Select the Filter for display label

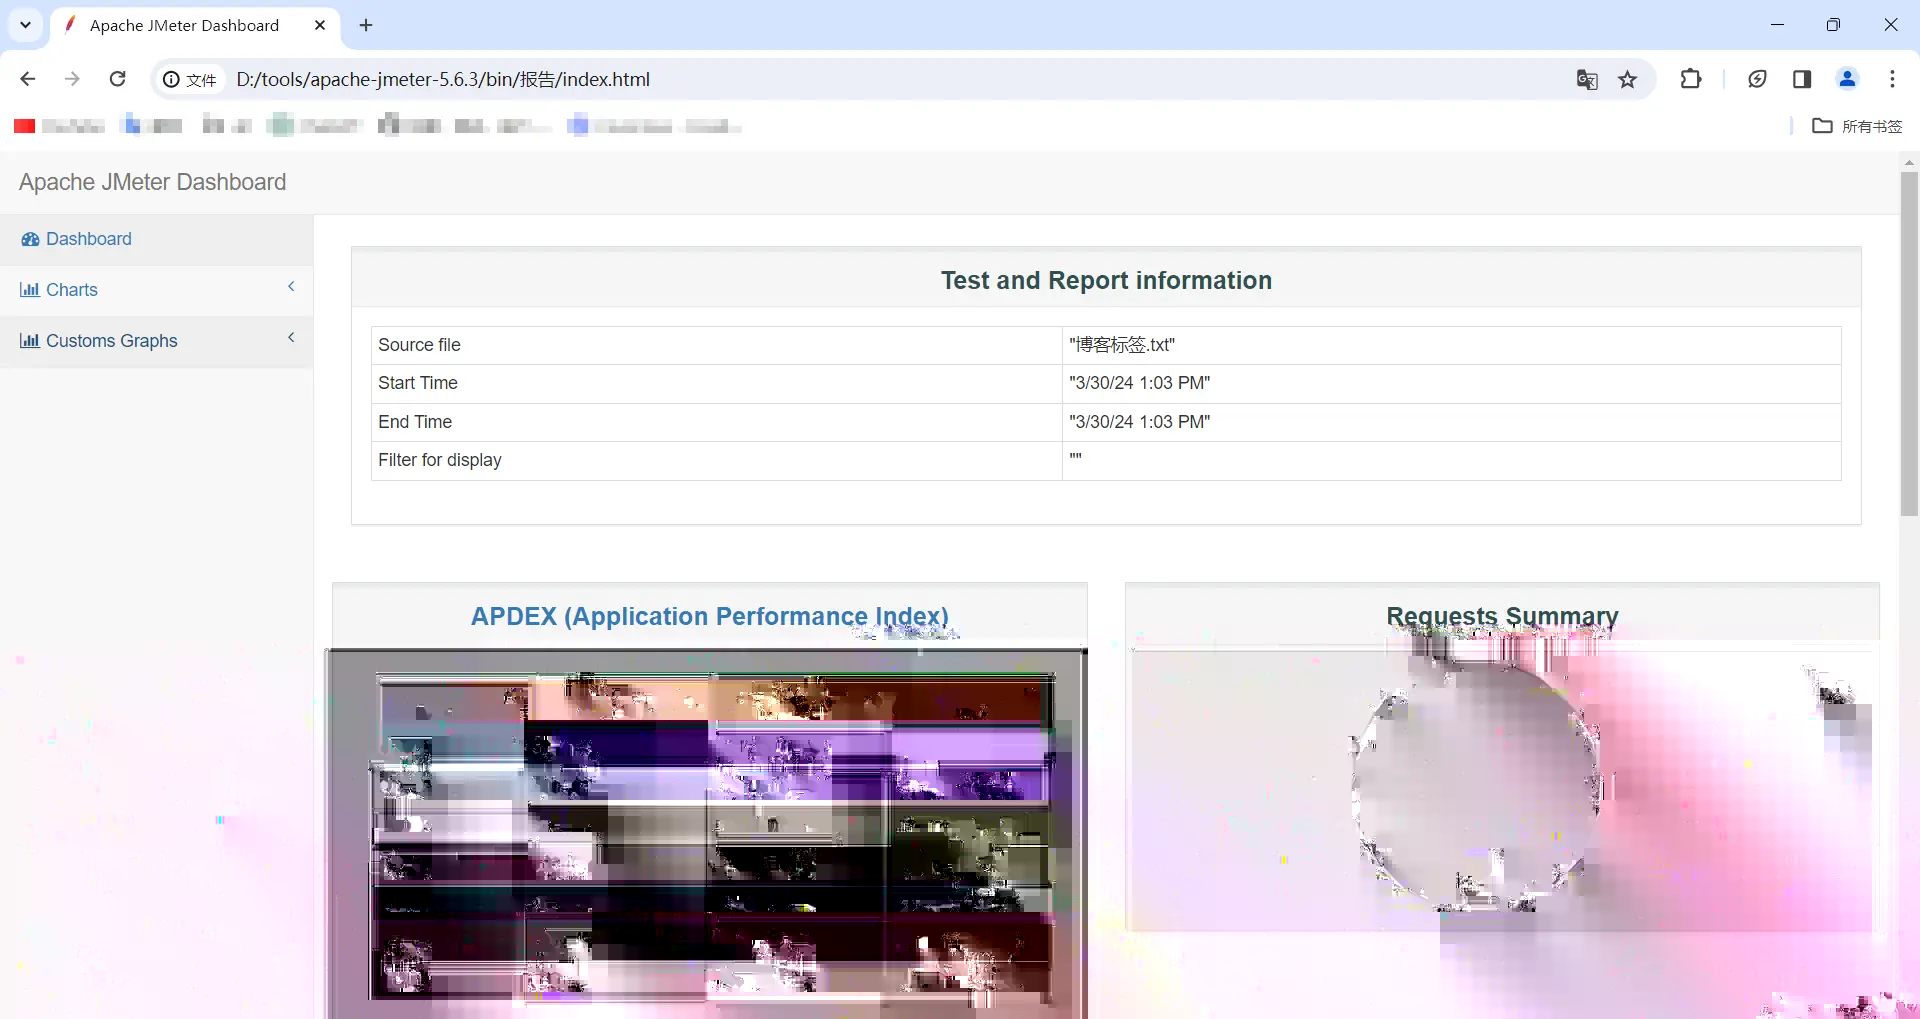tap(440, 460)
